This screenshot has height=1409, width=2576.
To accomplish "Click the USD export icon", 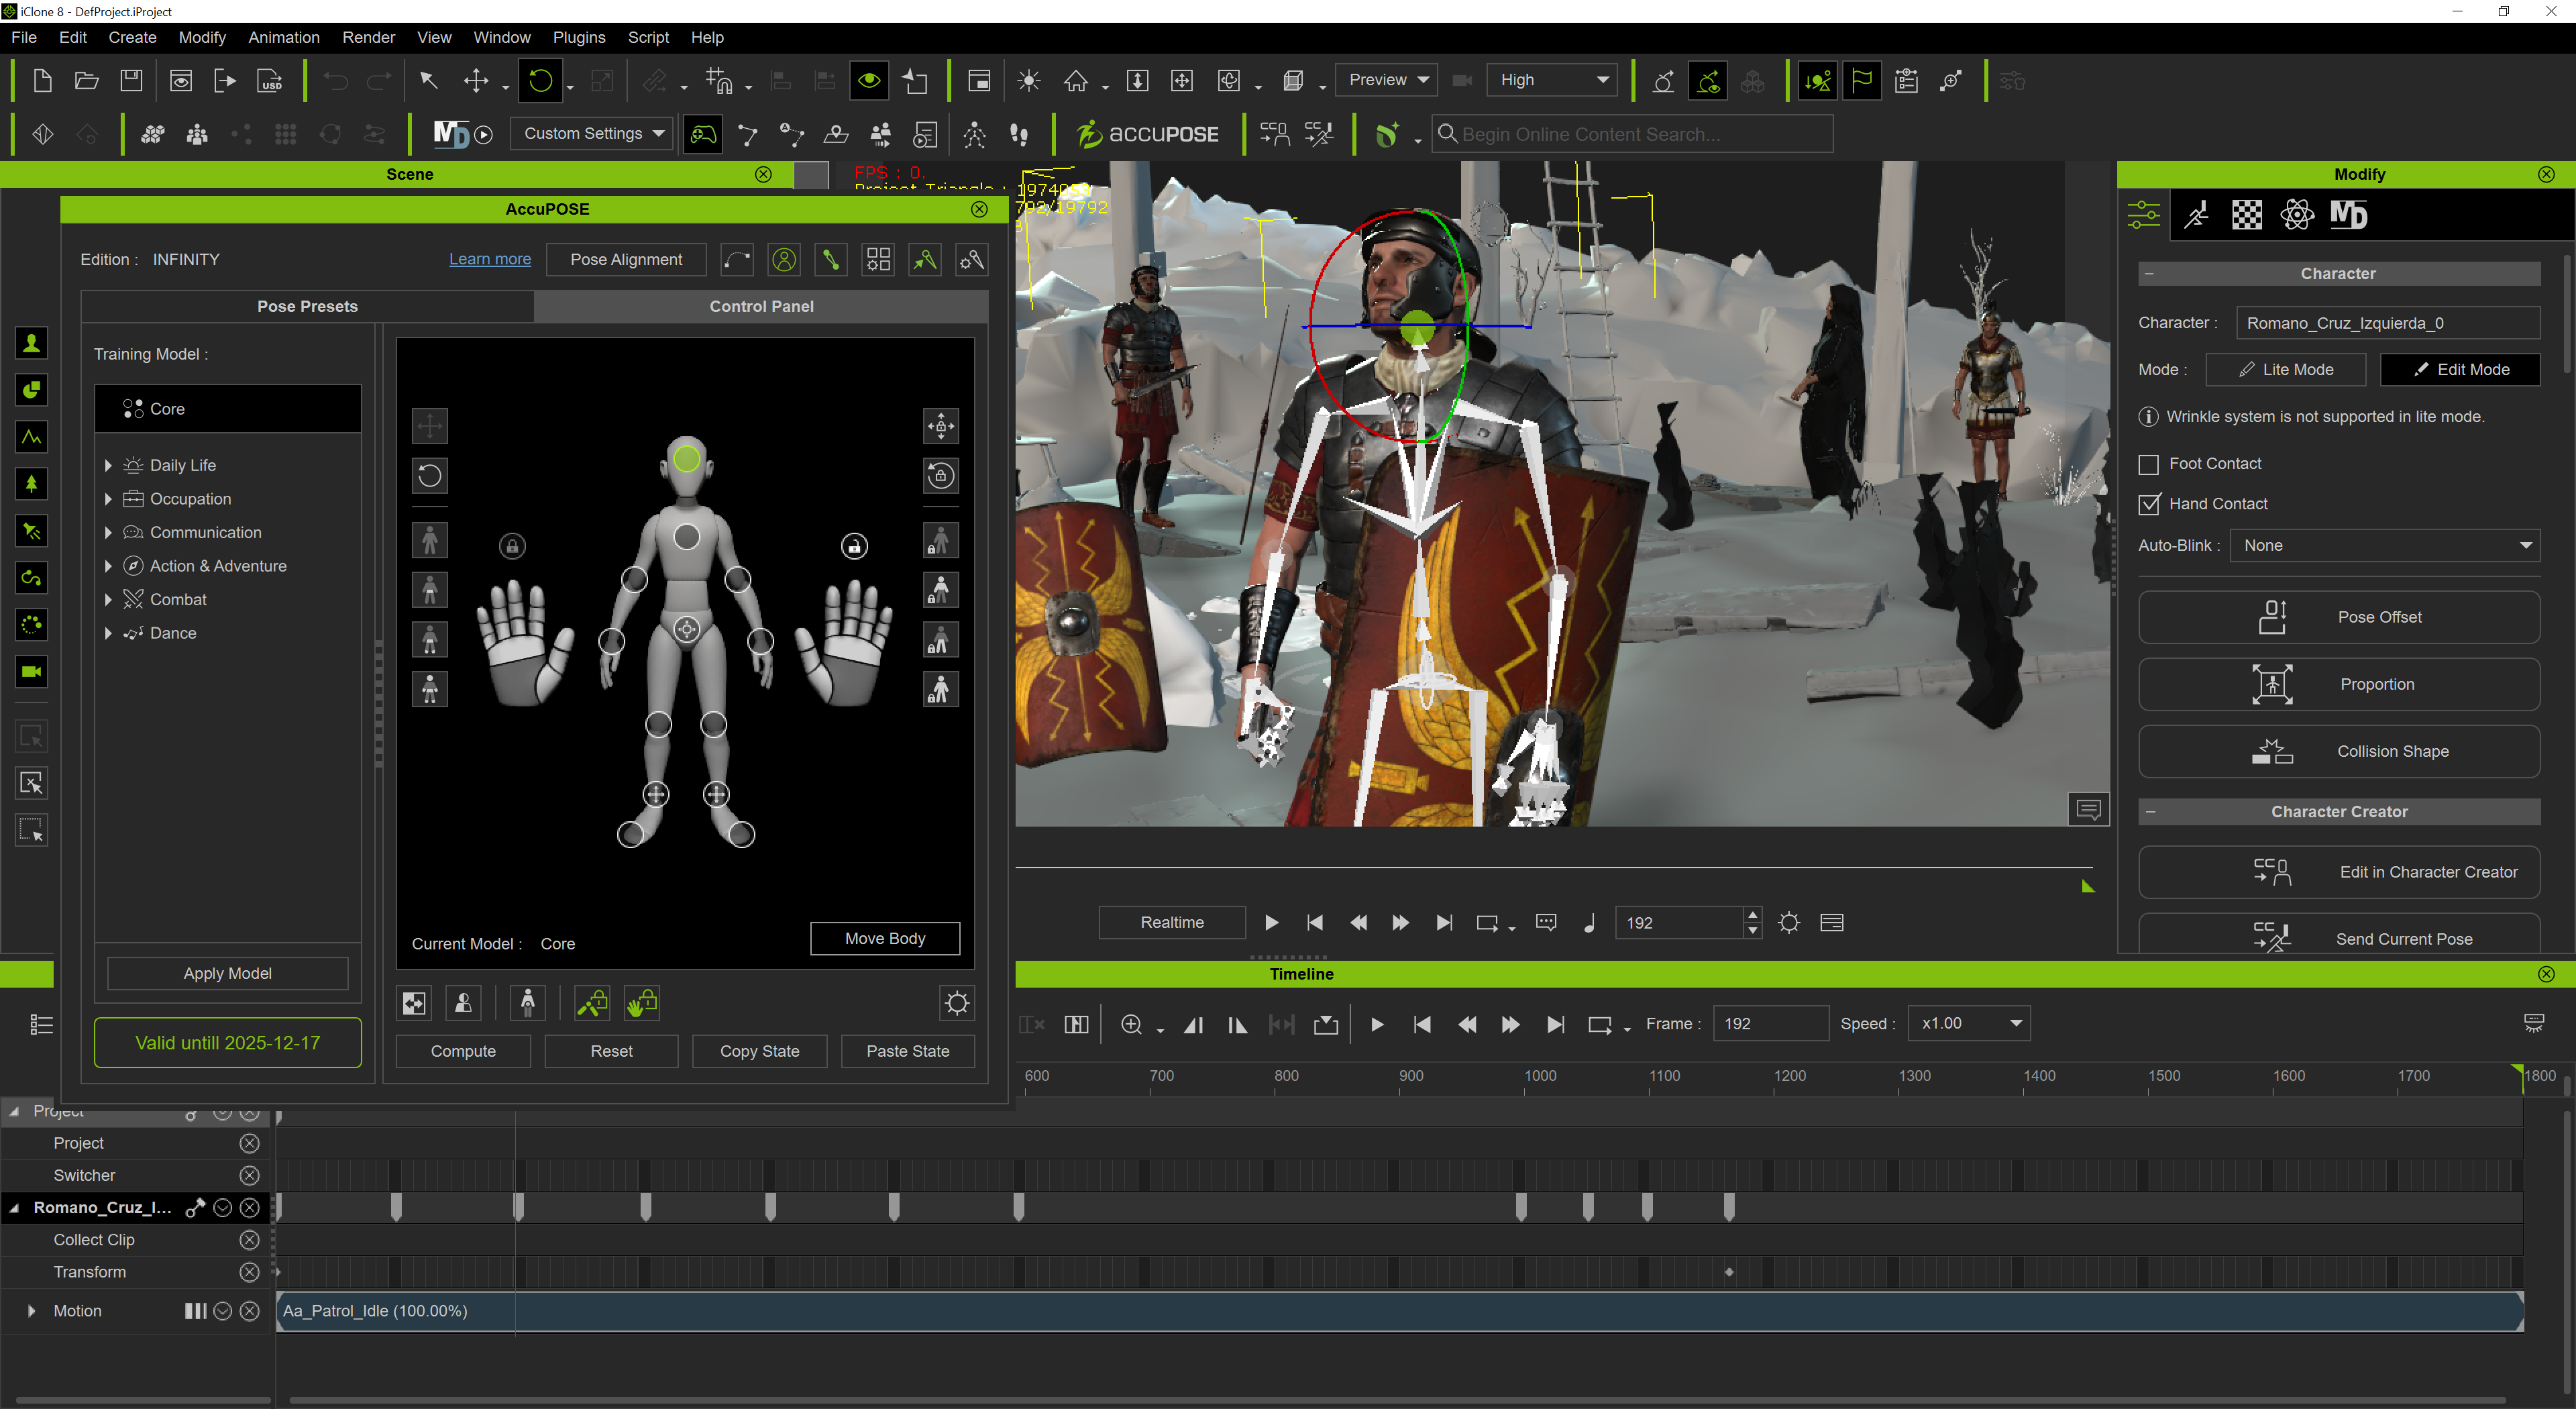I will pos(270,81).
